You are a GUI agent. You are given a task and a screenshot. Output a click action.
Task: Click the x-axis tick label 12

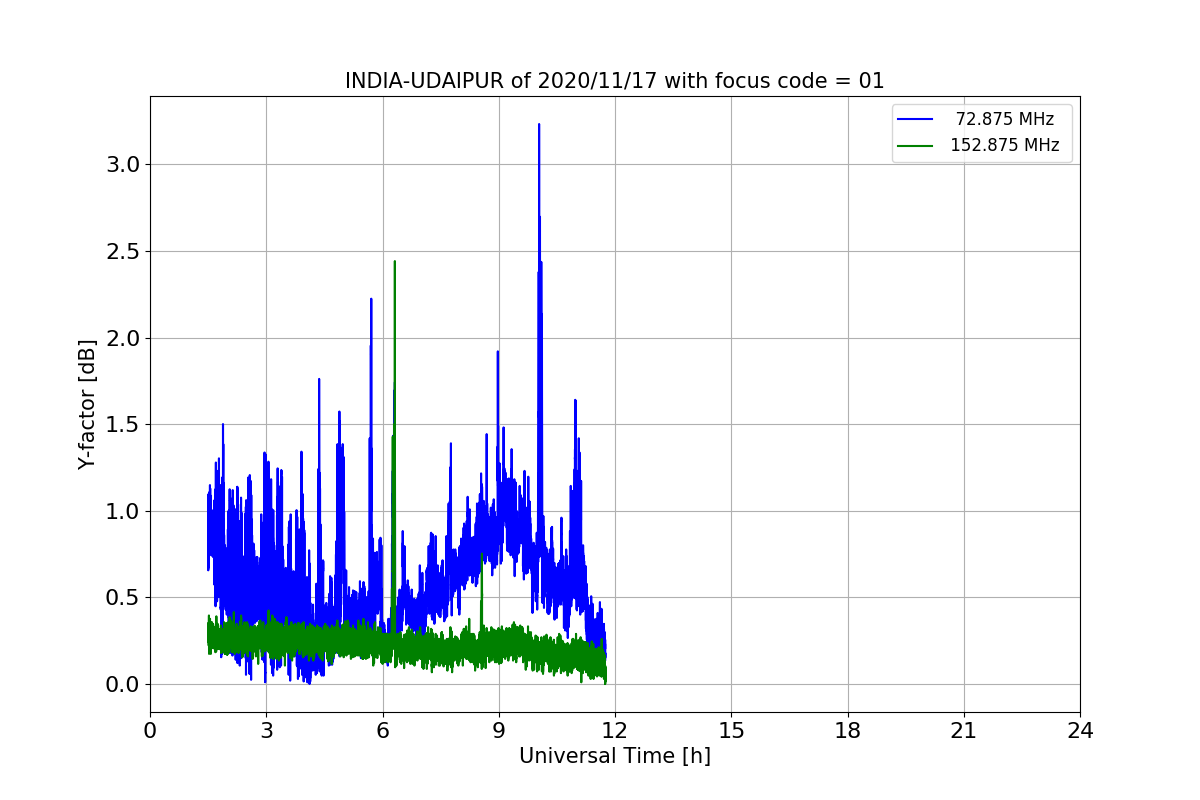click(x=615, y=731)
